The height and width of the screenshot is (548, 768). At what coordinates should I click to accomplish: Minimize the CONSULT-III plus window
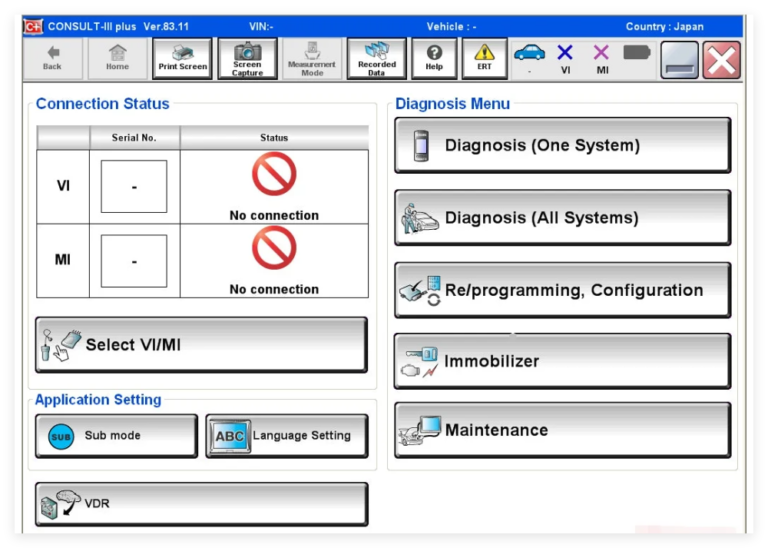(x=679, y=60)
